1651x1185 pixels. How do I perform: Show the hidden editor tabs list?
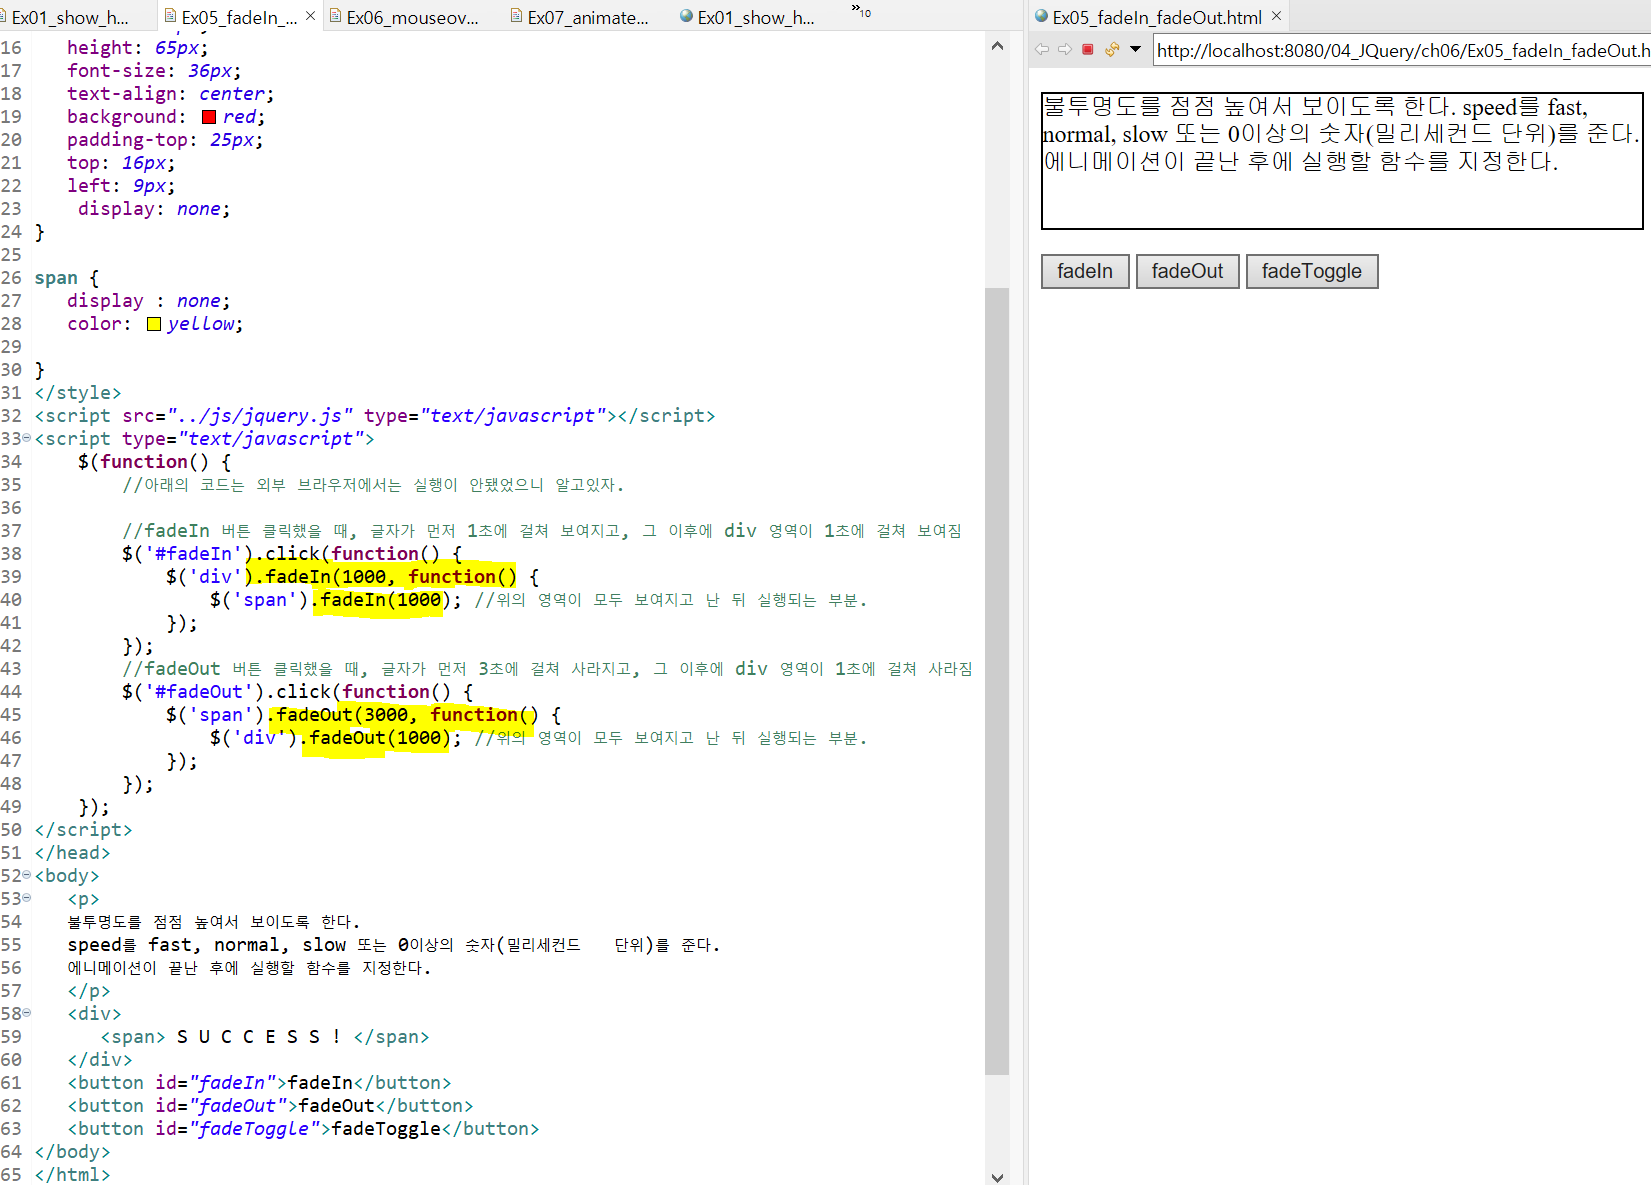point(861,11)
